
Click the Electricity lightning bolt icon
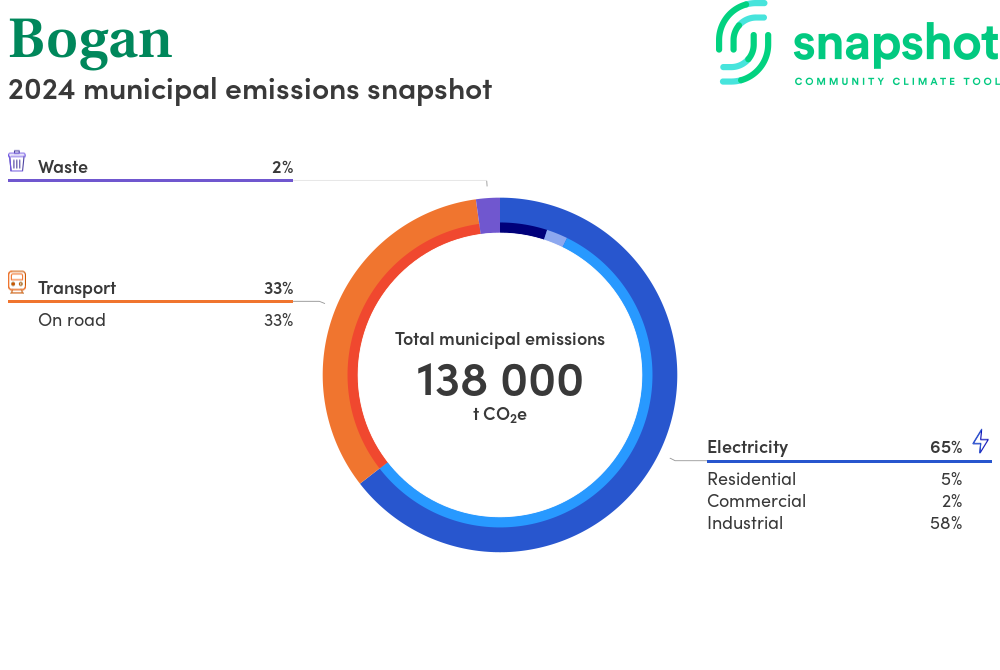[980, 442]
